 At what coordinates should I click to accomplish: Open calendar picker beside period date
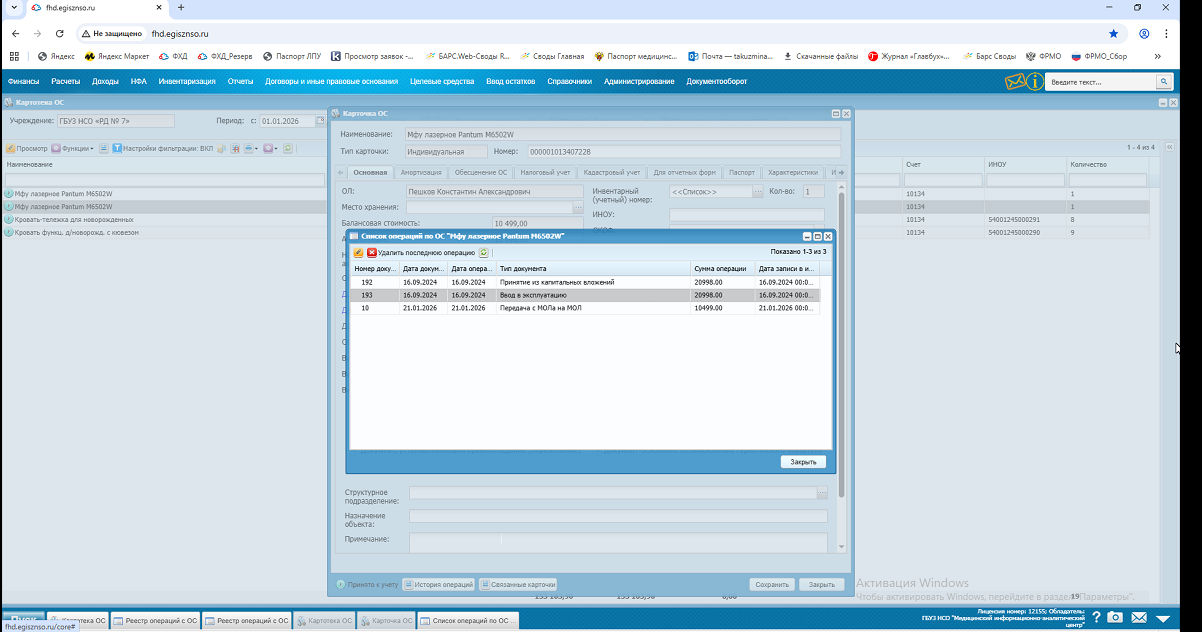[321, 121]
